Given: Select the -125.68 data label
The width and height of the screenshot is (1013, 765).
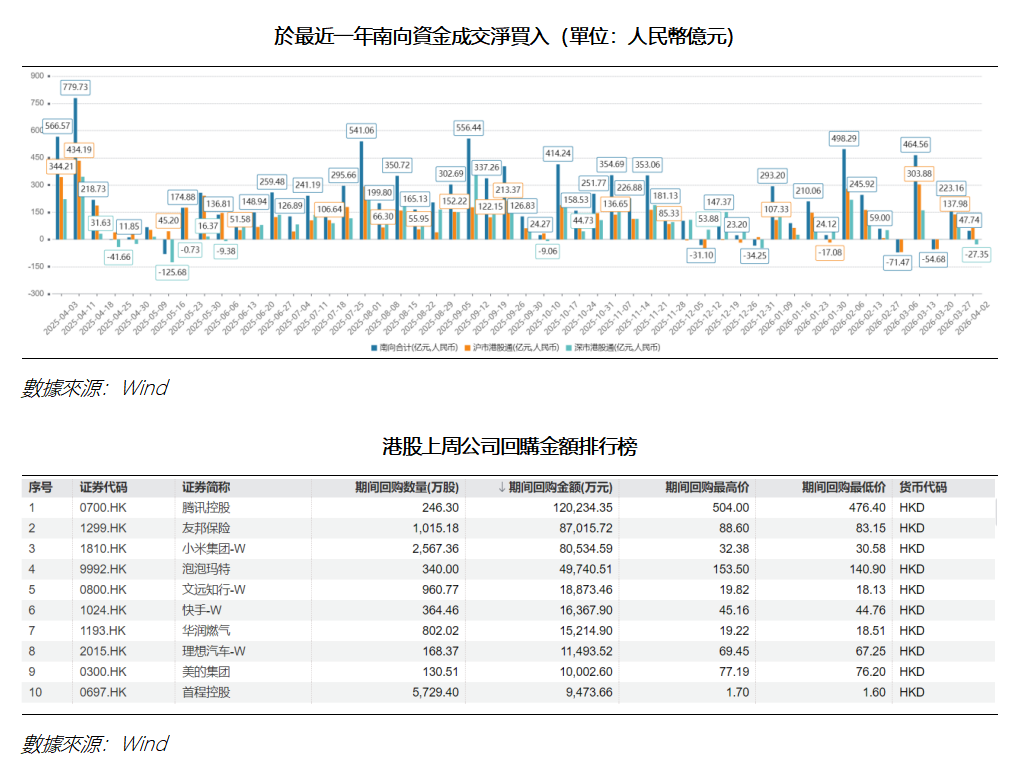Looking at the screenshot, I should point(172,273).
